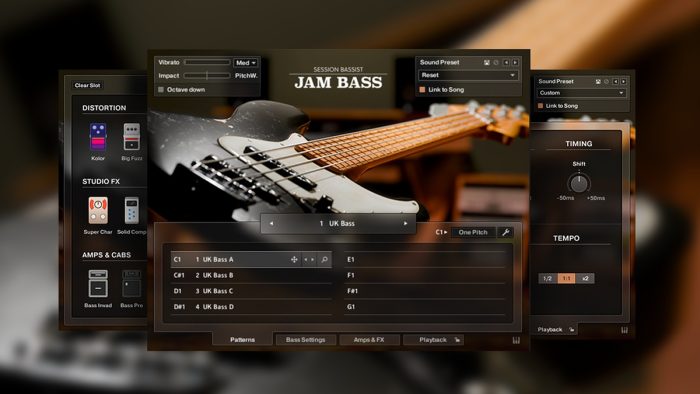Open the magnifier browser on the UK Bass A row

click(325, 259)
